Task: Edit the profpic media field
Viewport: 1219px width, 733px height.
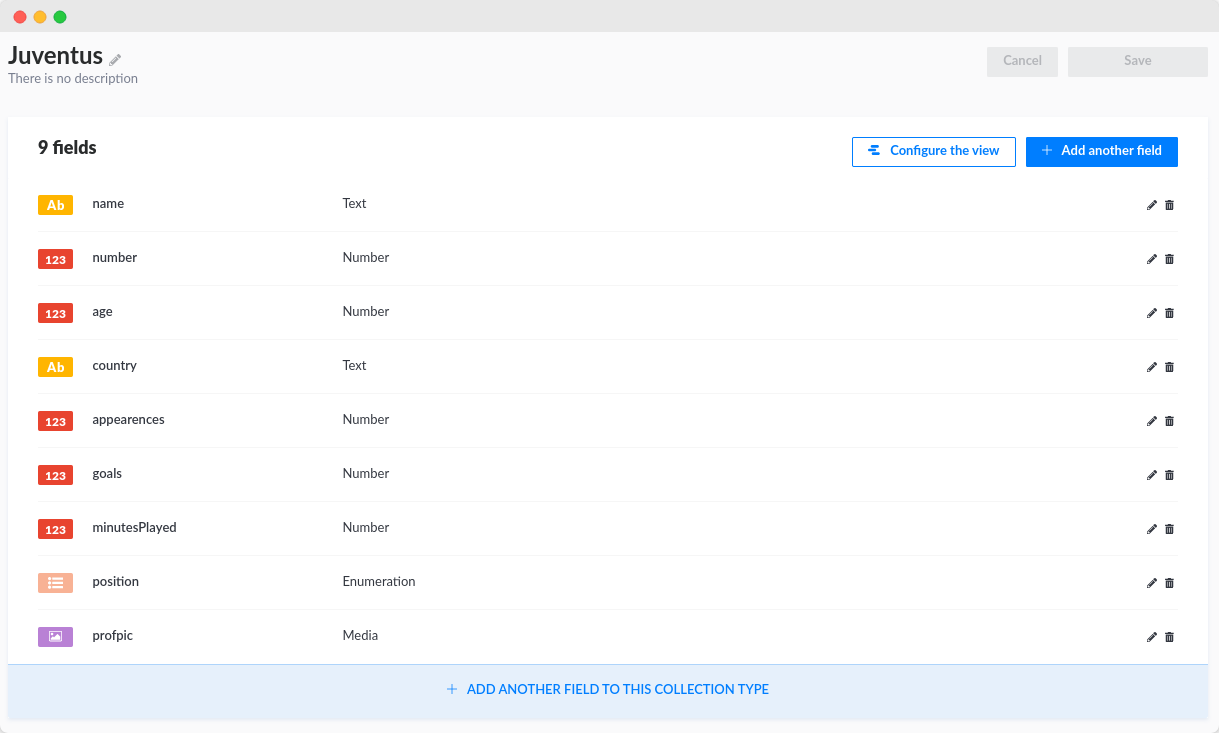Action: (x=1152, y=637)
